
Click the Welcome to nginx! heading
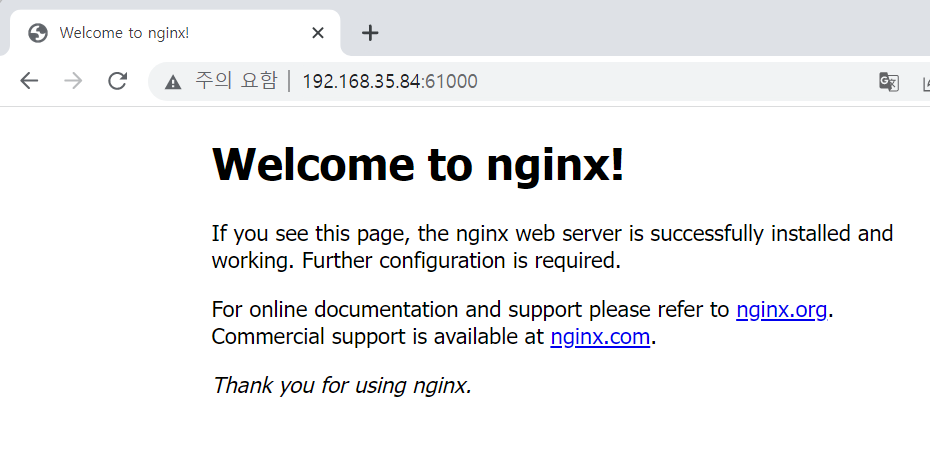[418, 164]
